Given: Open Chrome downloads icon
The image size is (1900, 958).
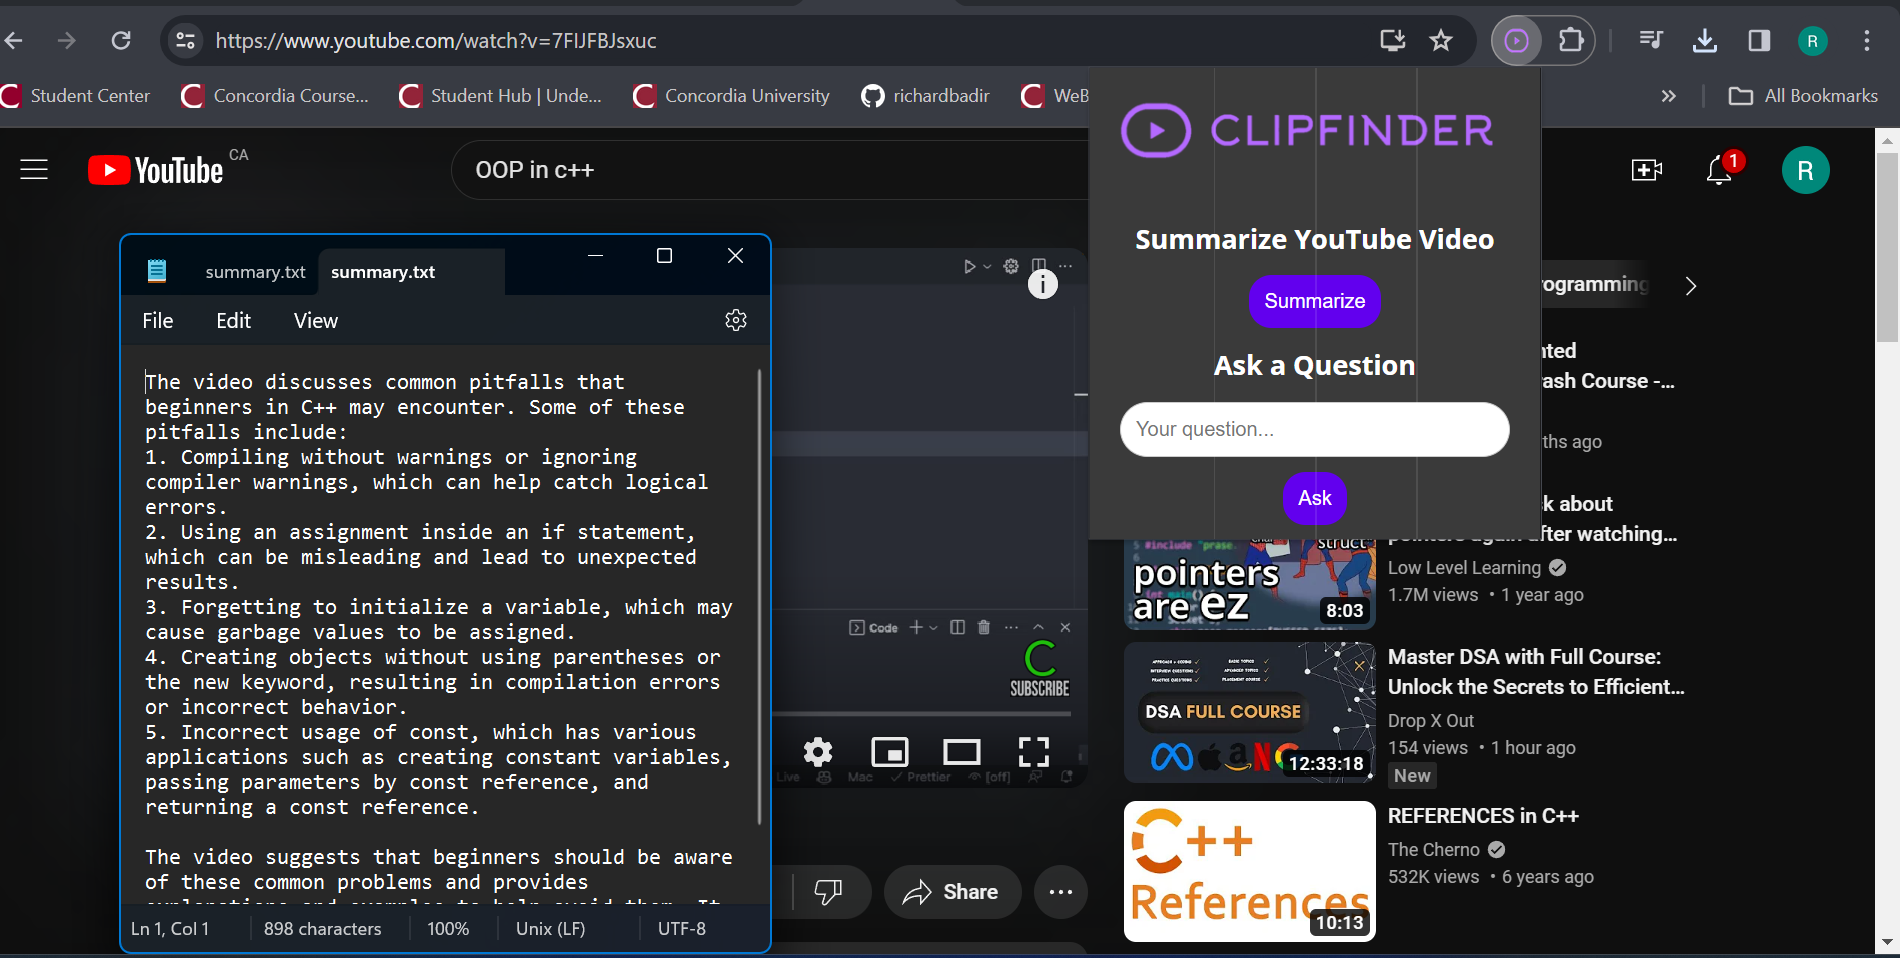Looking at the screenshot, I should tap(1705, 41).
